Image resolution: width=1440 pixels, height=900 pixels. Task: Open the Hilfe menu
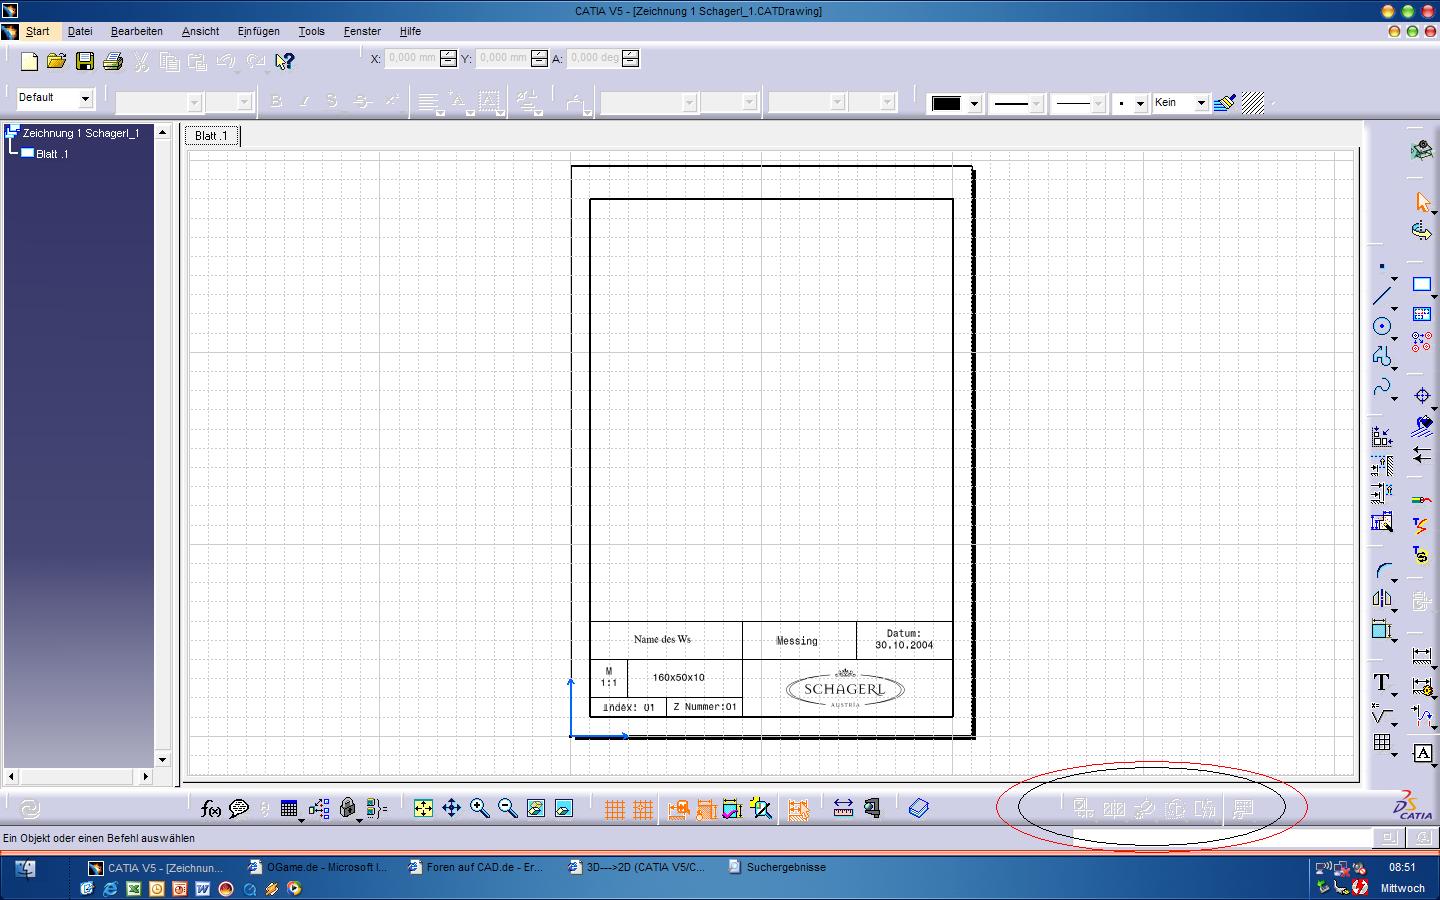[x=410, y=32]
